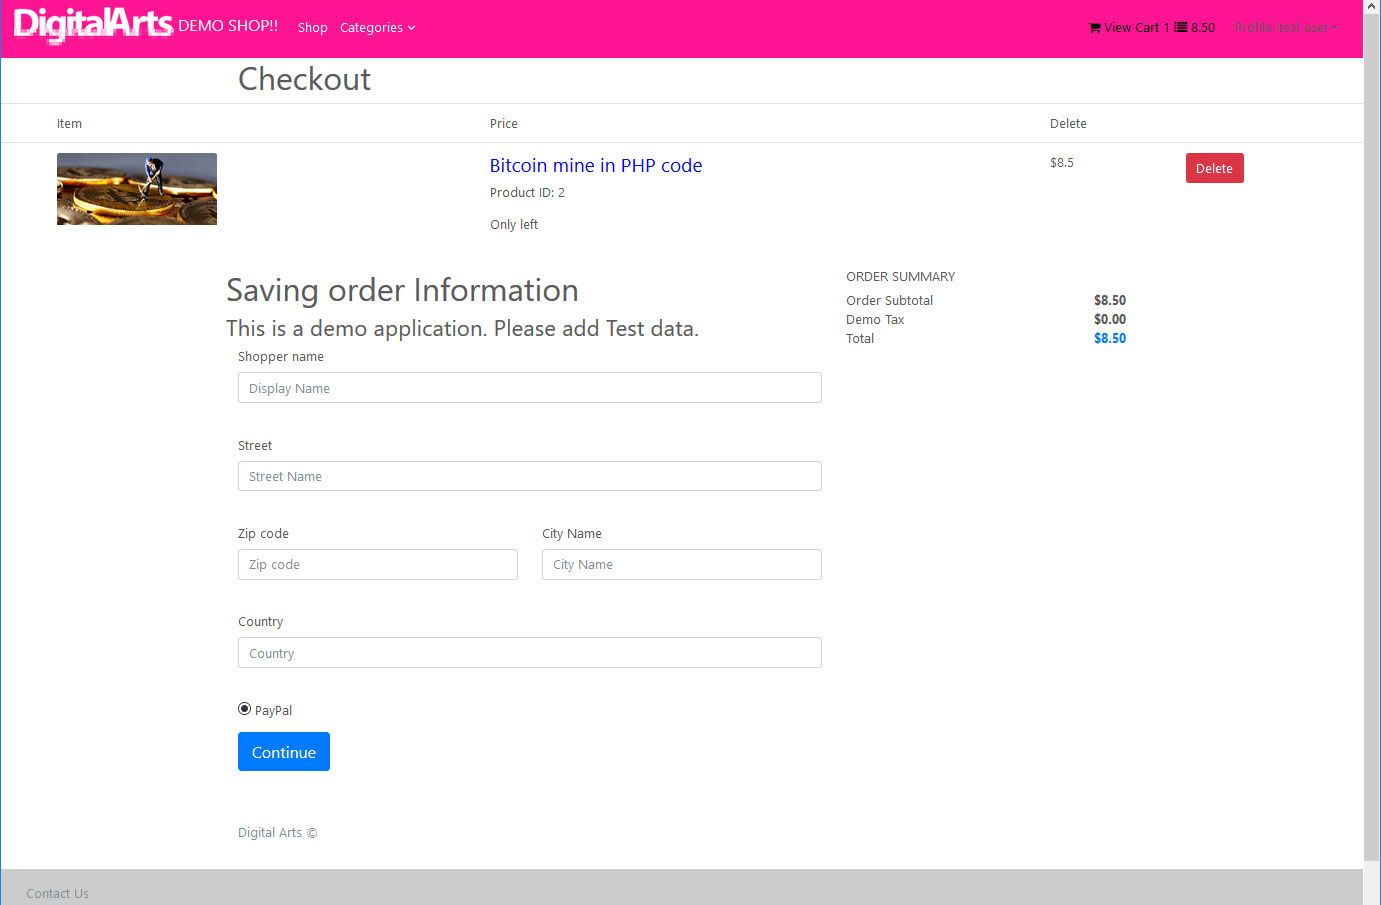Go to the Shop menu item
The height and width of the screenshot is (905, 1381).
click(x=312, y=28)
